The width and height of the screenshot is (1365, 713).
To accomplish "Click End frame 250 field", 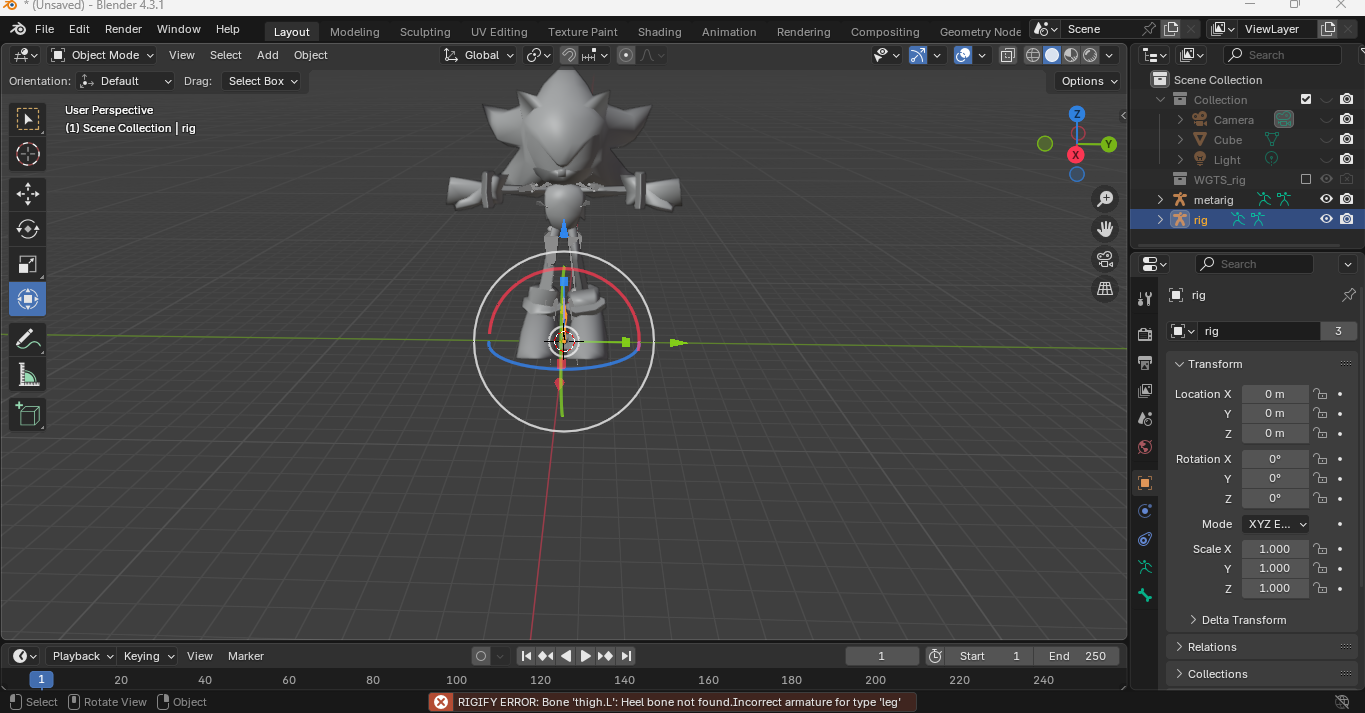I will coord(1077,656).
